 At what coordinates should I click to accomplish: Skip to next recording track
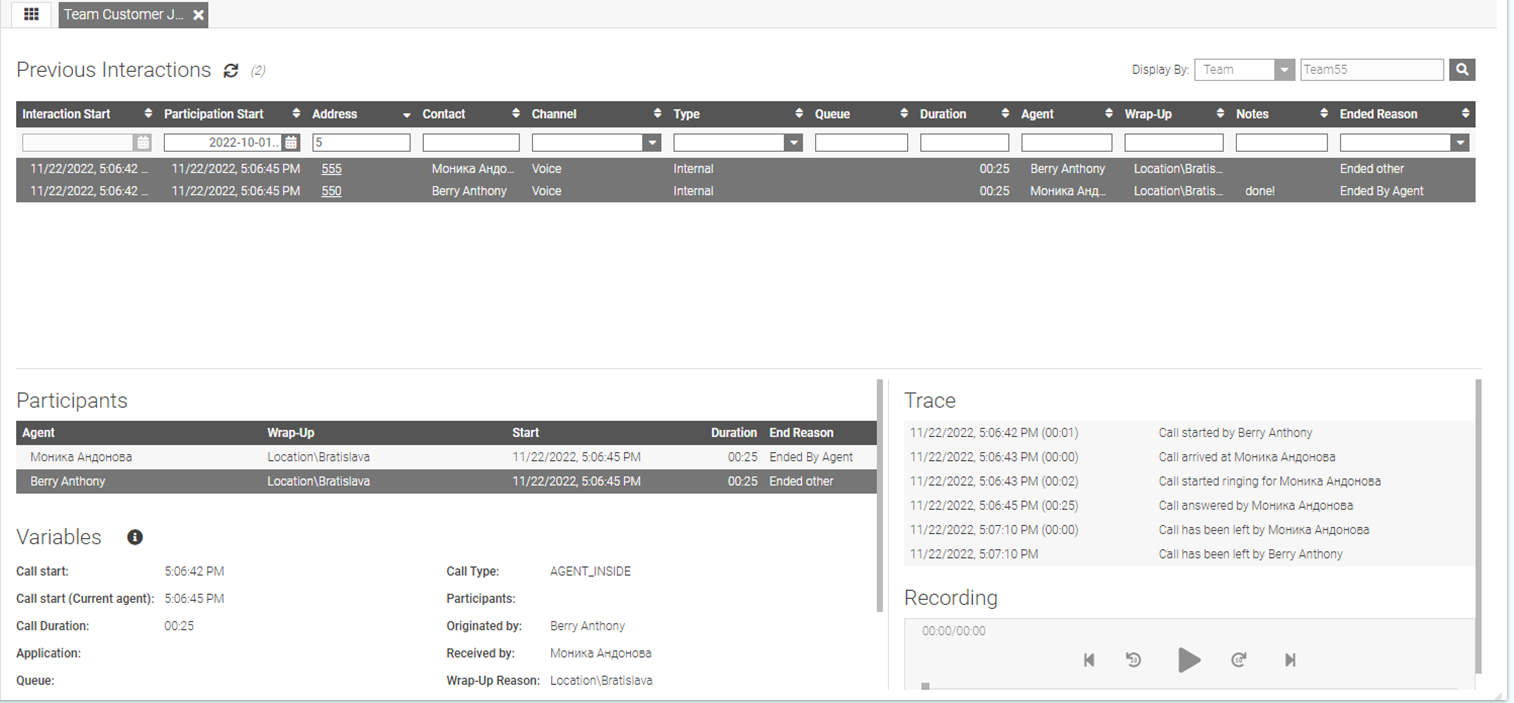(x=1290, y=660)
